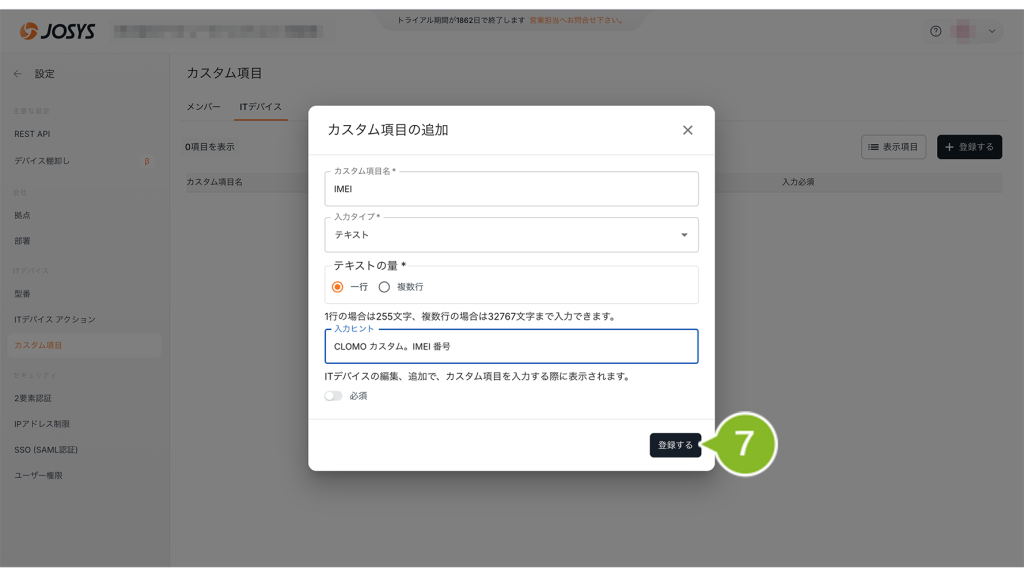
Task: Click the top-right + 登録する button
Action: (969, 147)
